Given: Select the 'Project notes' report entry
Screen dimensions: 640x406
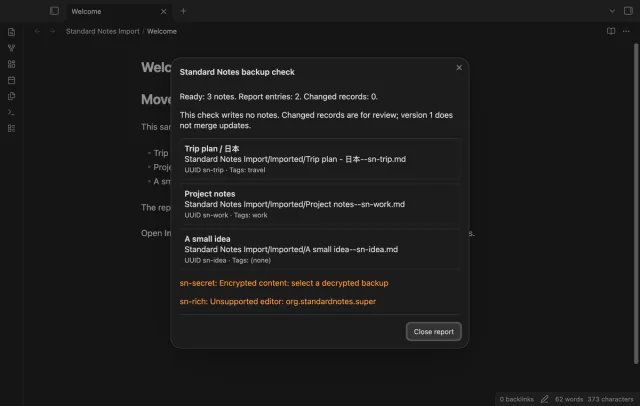Looking at the screenshot, I should (x=320, y=204).
